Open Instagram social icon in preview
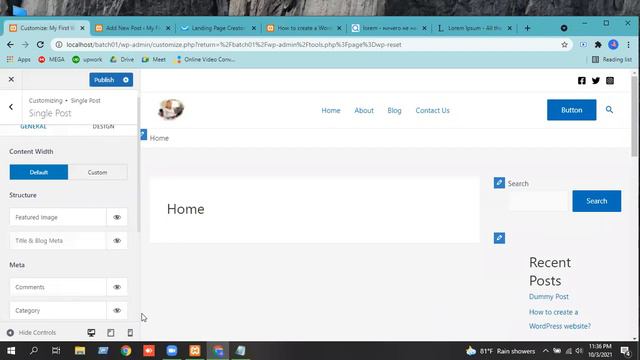This screenshot has width=640, height=360. [x=610, y=80]
